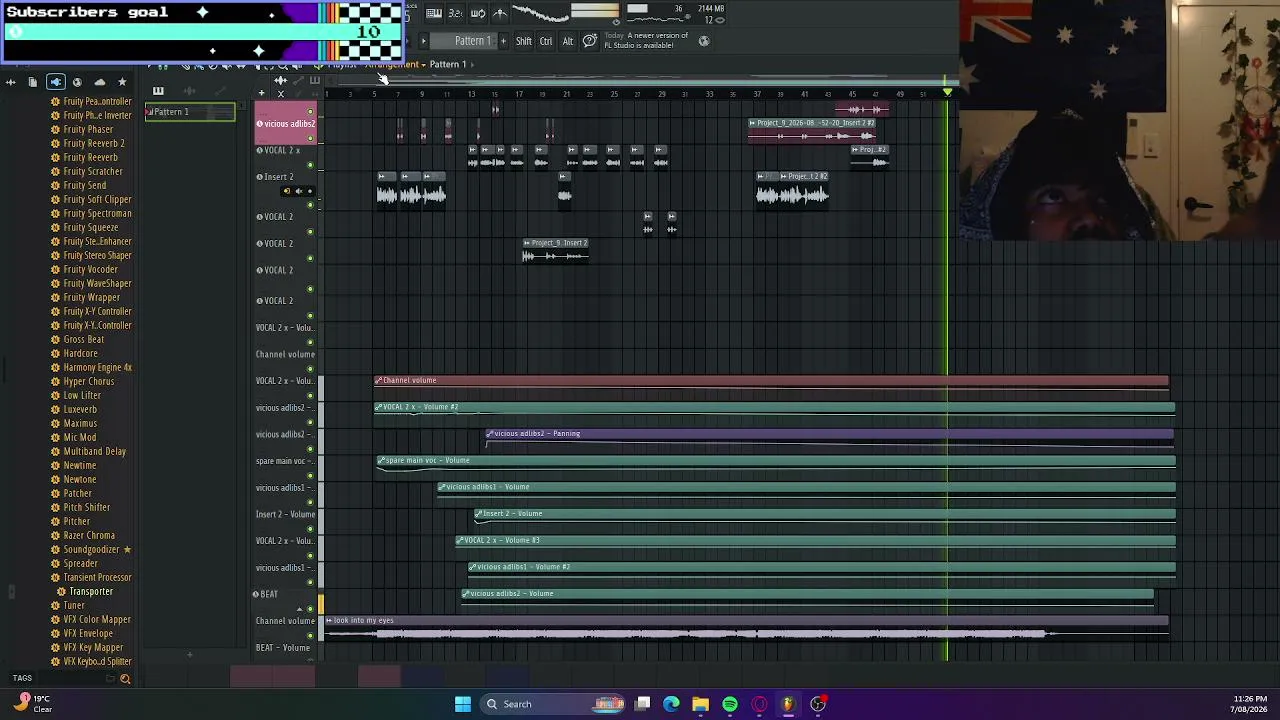Click the globe news icon in toolbar

pyautogui.click(x=704, y=41)
